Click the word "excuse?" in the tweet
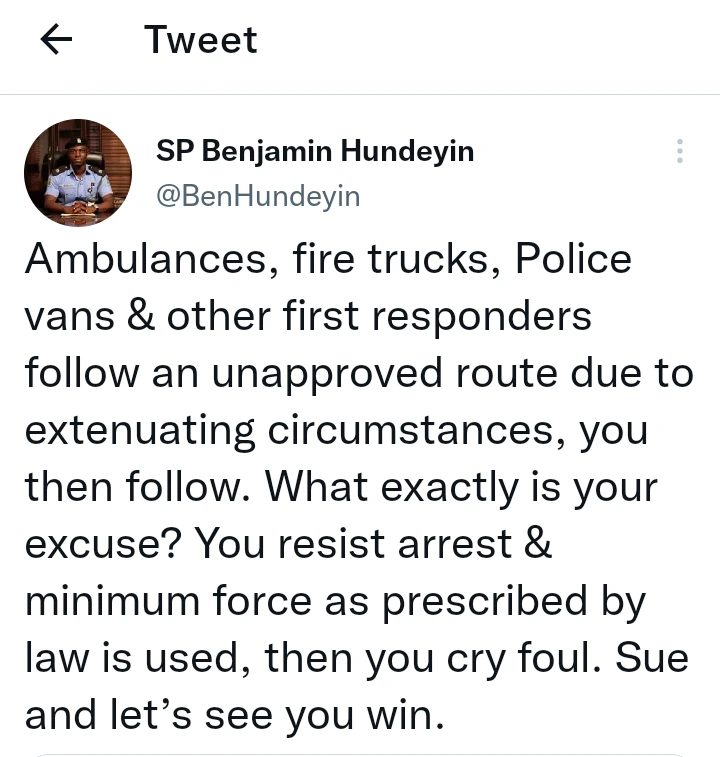The image size is (720, 757). 102,546
